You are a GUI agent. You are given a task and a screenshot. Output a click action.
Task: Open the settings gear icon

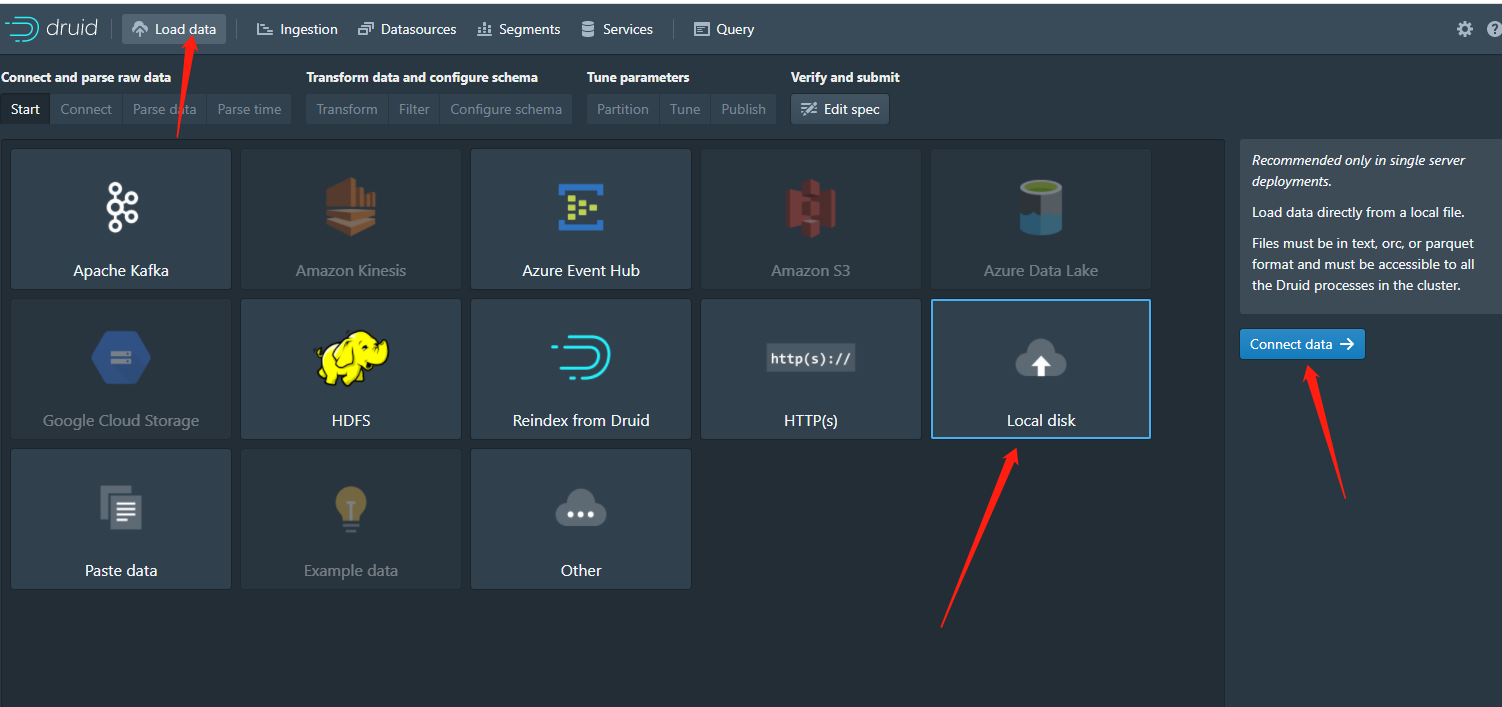1464,29
